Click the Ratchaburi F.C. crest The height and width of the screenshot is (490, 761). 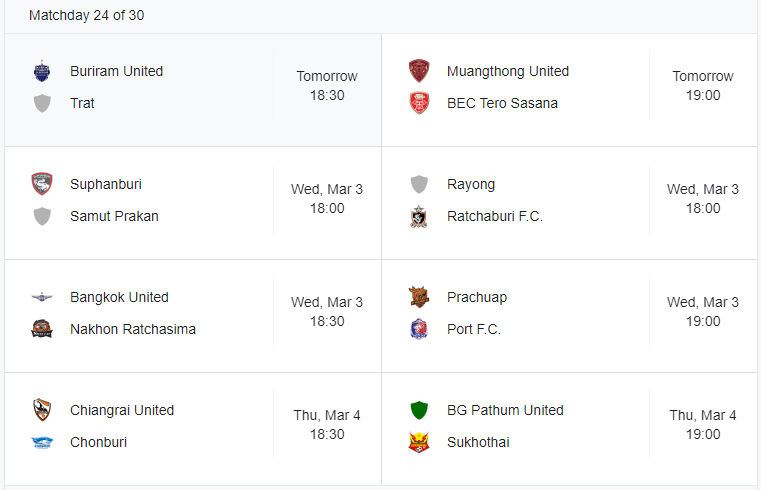pyautogui.click(x=419, y=216)
